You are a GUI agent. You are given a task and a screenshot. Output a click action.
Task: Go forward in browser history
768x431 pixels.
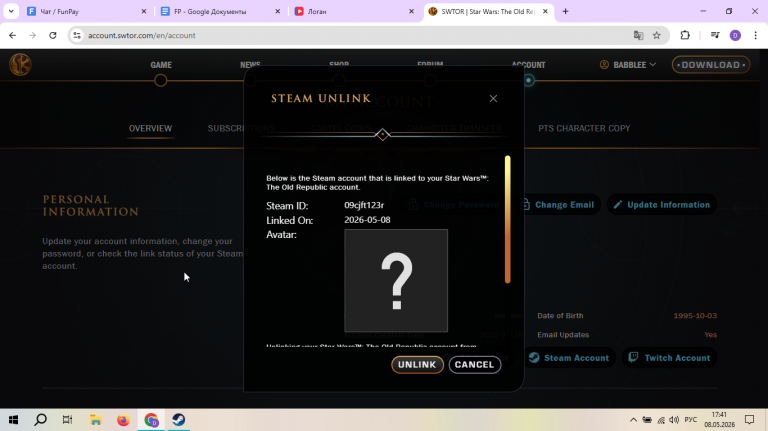(x=32, y=35)
